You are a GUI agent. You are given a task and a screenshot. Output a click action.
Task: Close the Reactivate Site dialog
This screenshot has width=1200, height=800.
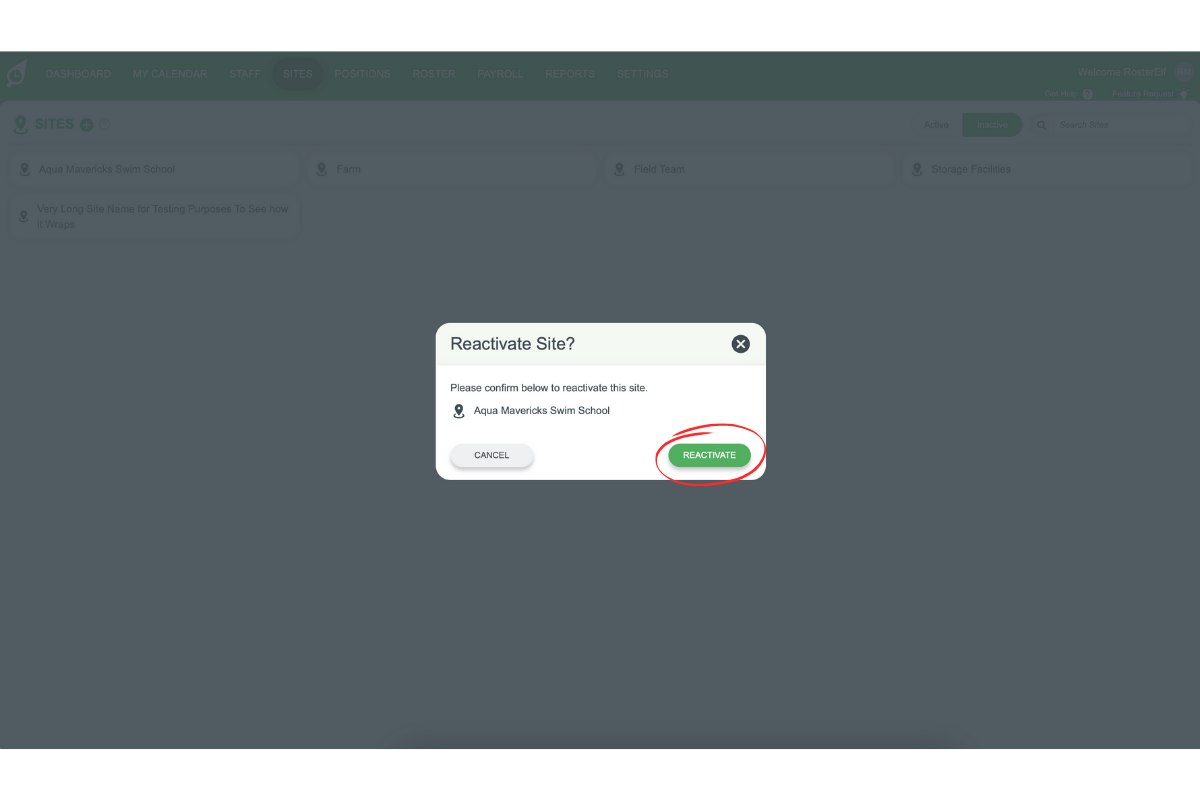pos(740,343)
